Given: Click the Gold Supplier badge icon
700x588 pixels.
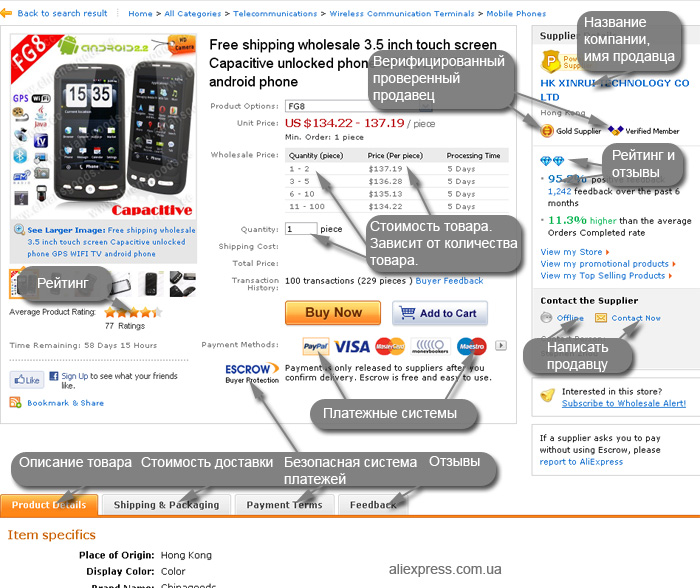Looking at the screenshot, I should 547,131.
